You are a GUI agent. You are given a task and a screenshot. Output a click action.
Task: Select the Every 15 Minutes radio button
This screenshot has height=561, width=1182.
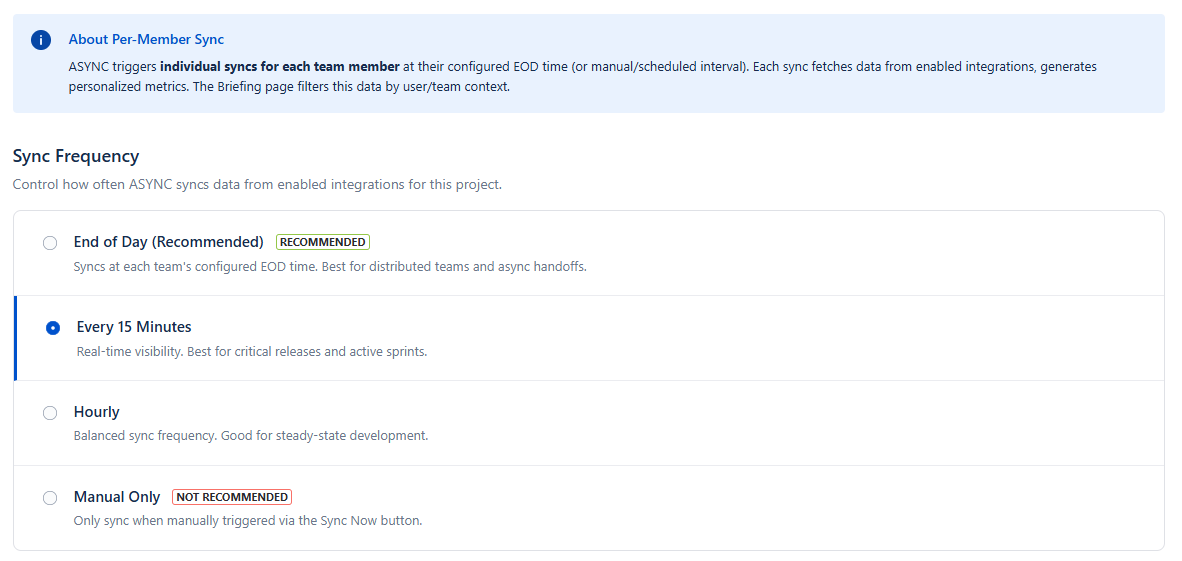point(53,328)
